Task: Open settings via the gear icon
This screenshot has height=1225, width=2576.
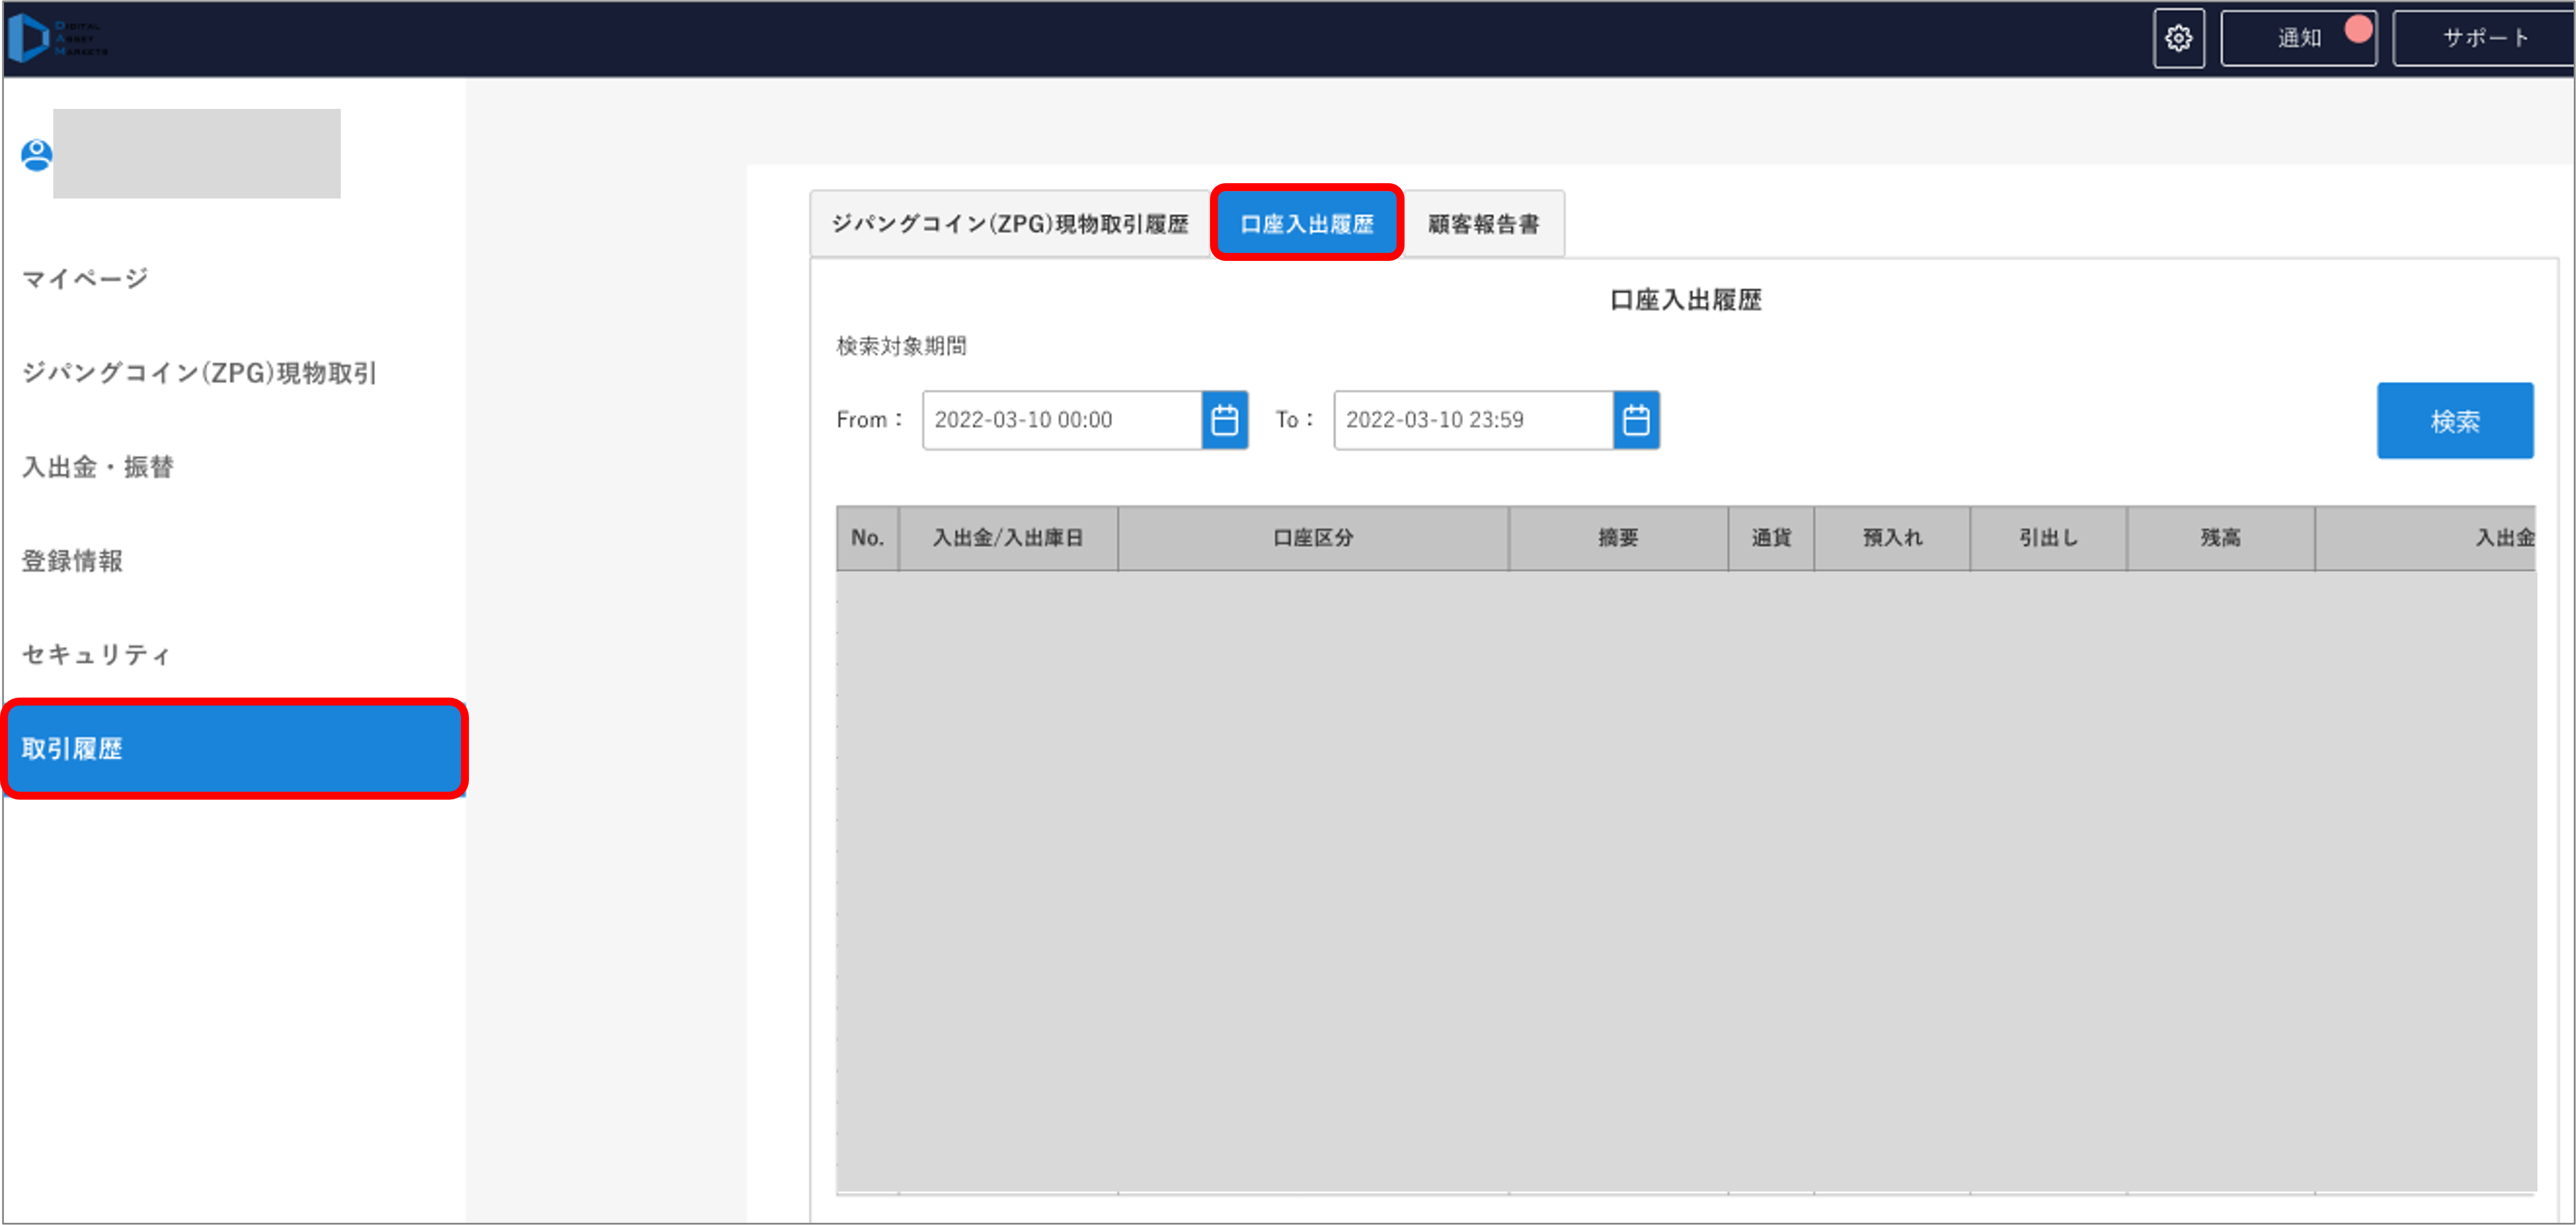Action: tap(2179, 37)
